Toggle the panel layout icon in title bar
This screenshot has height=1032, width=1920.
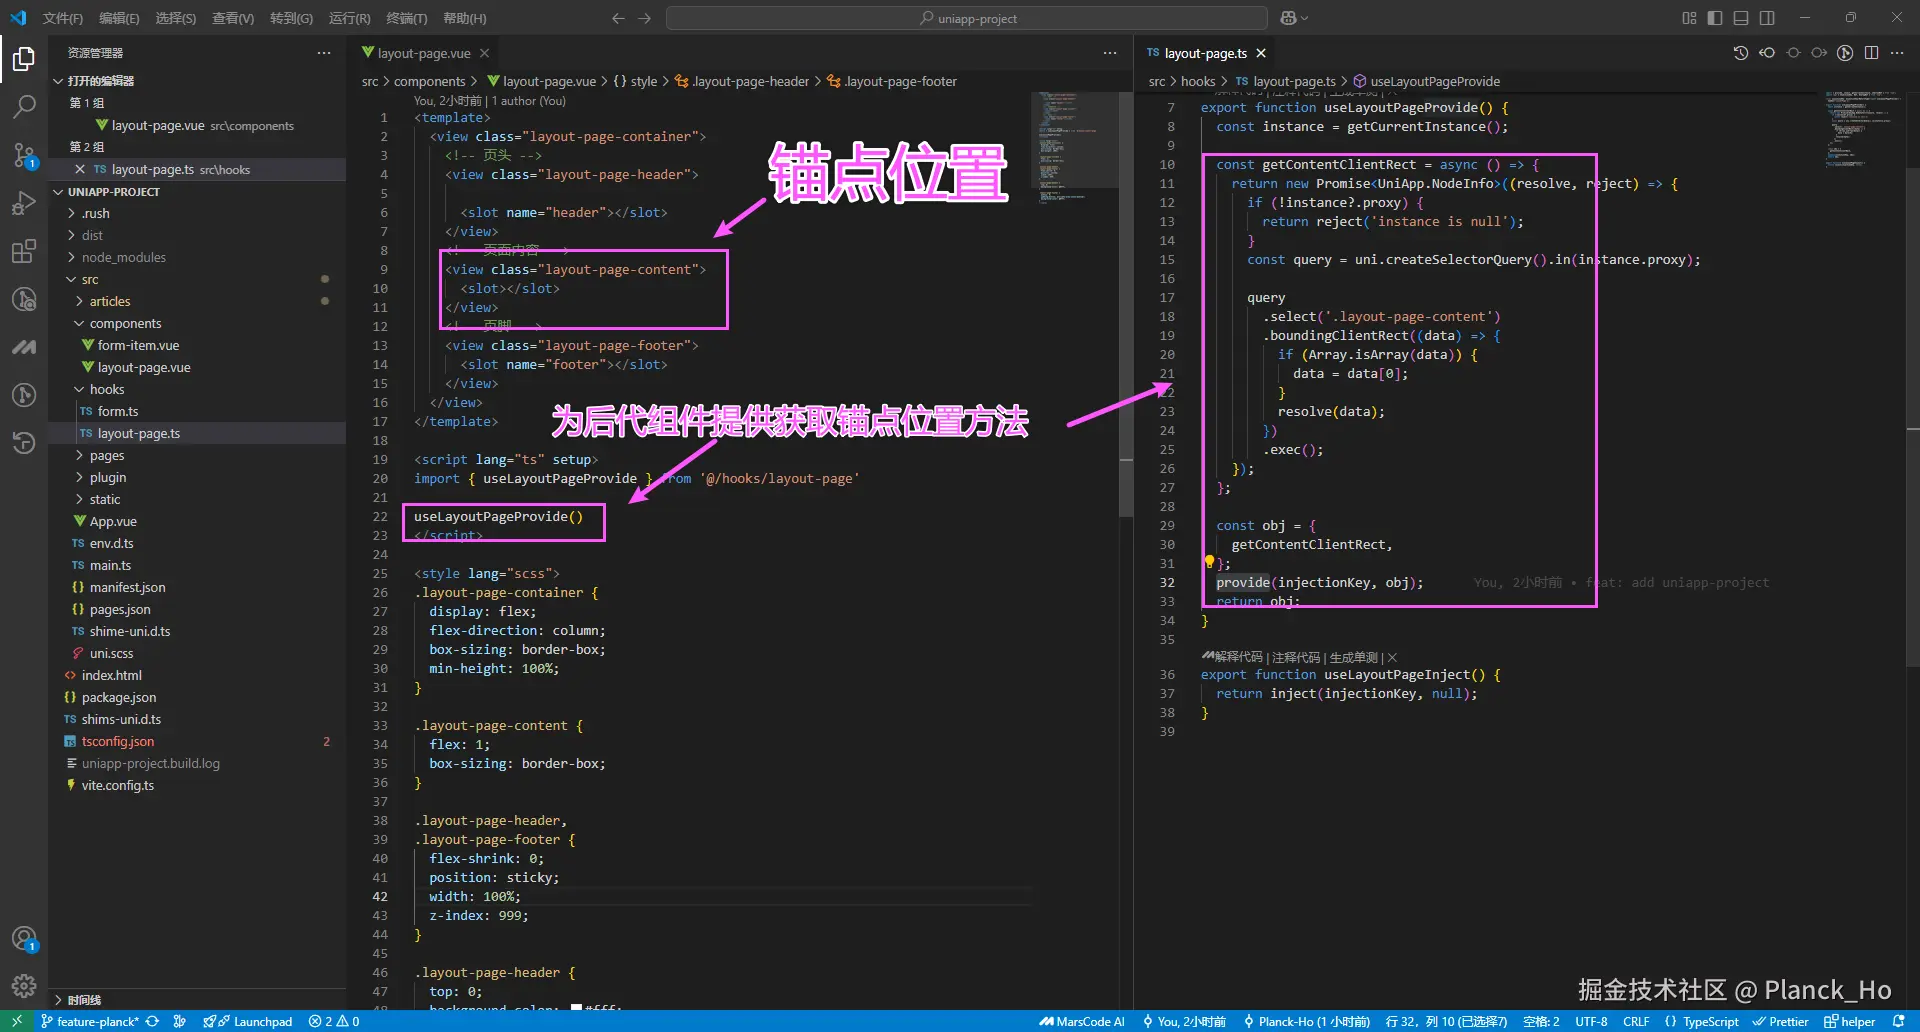click(x=1741, y=17)
